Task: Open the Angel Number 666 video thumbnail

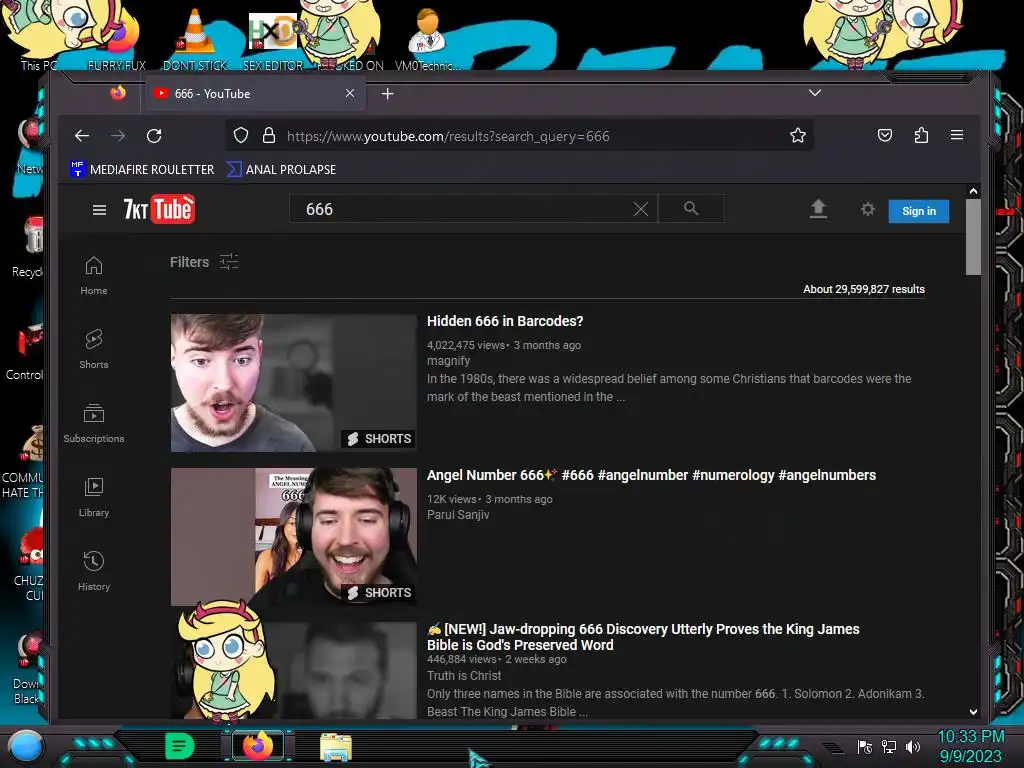Action: click(x=294, y=537)
